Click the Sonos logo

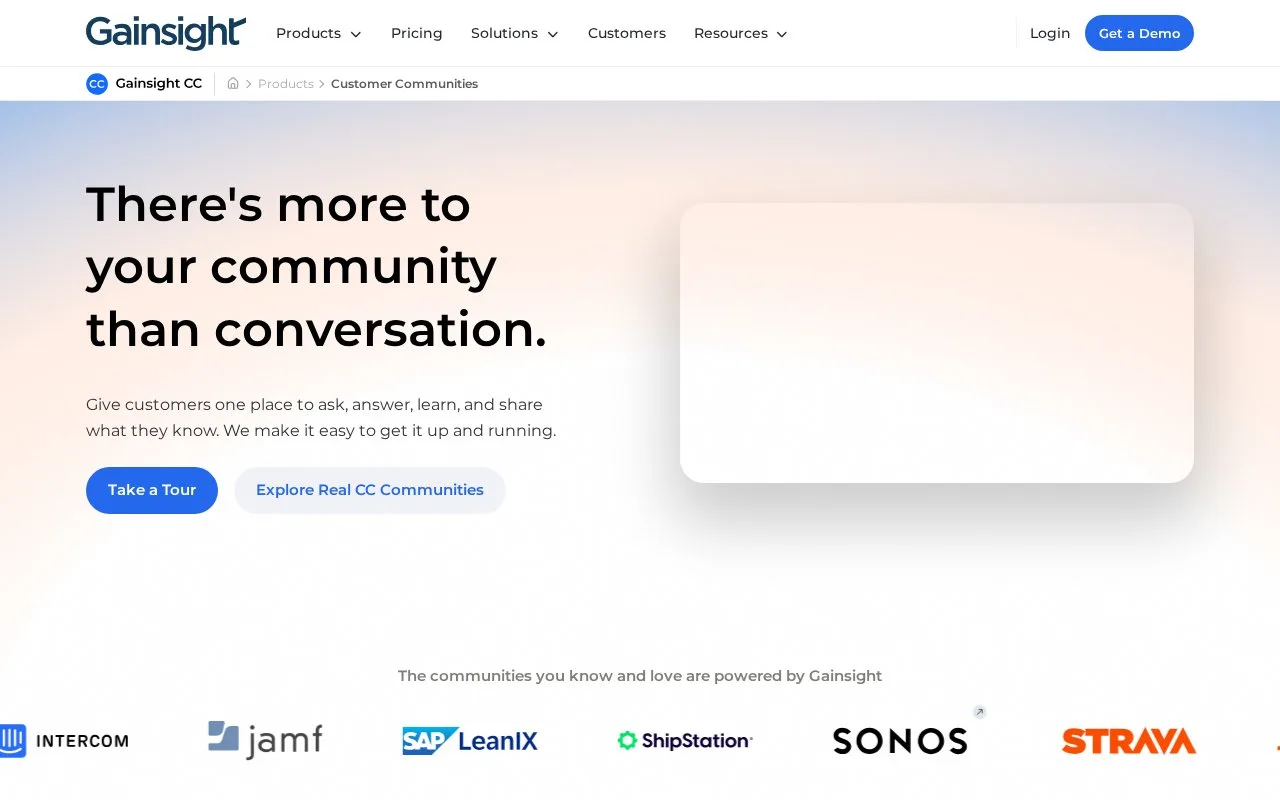click(x=900, y=741)
